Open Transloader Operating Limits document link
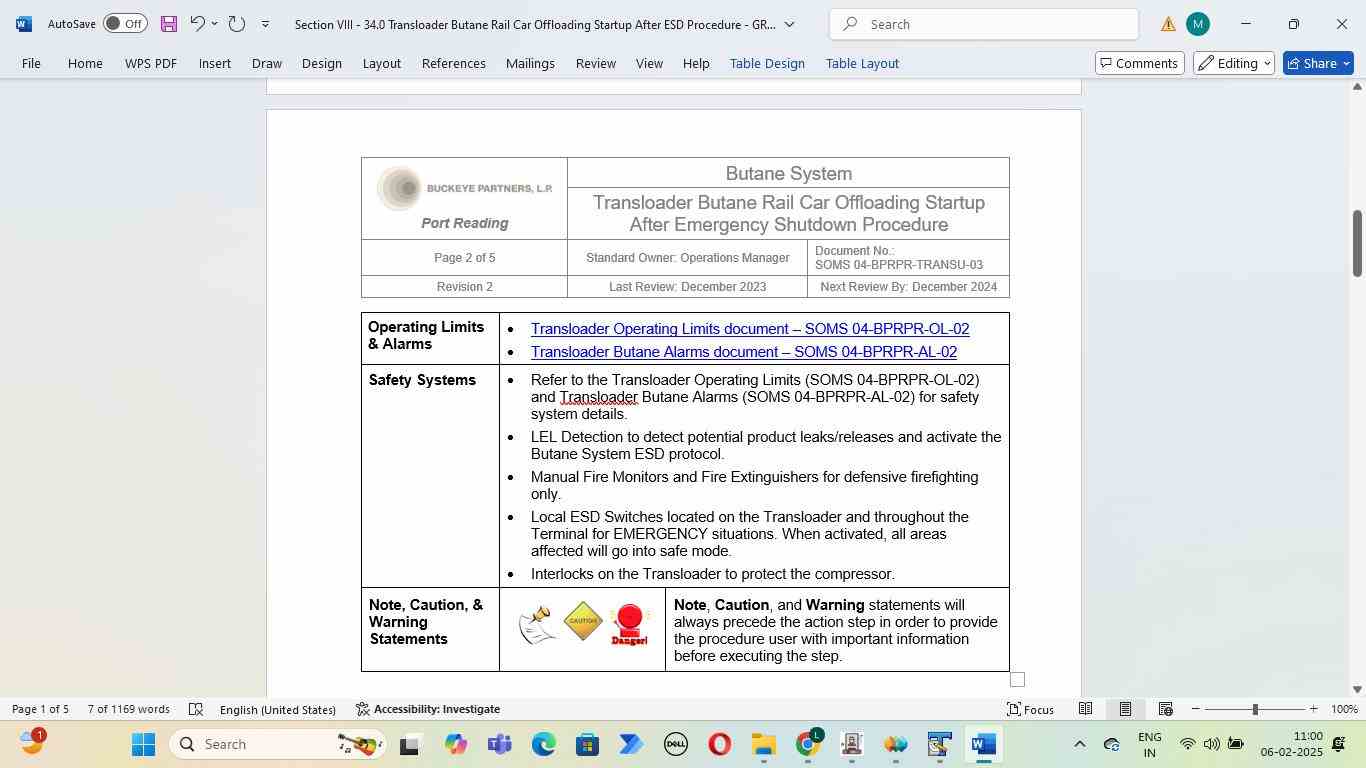The height and width of the screenshot is (768, 1366). 750,329
